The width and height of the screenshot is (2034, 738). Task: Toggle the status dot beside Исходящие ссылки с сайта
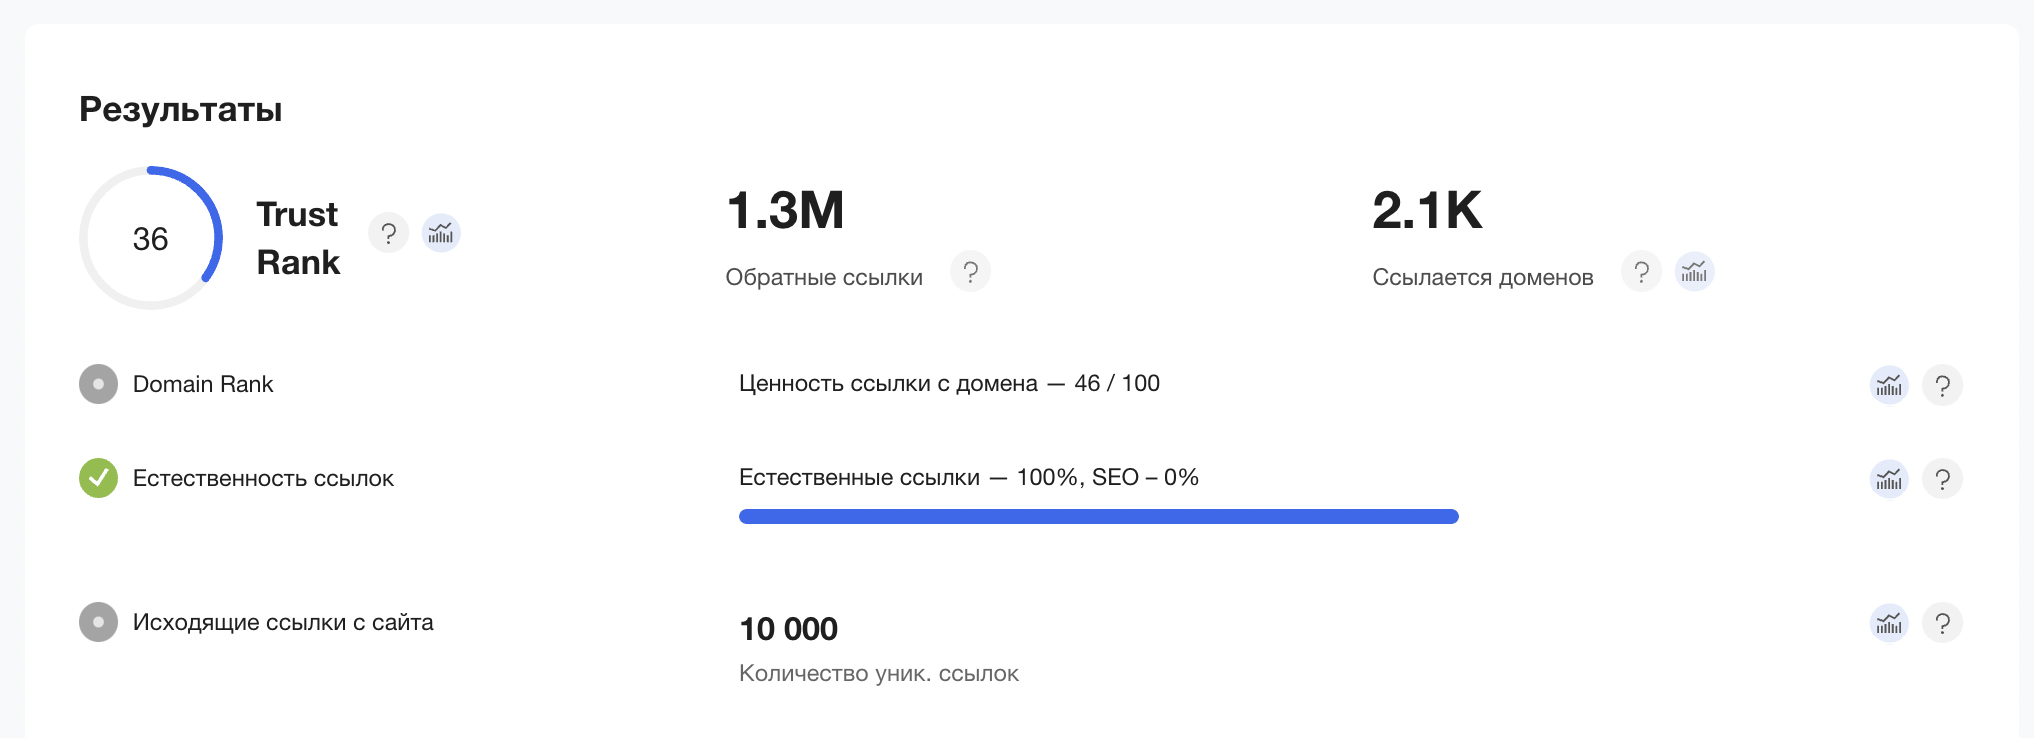point(97,622)
